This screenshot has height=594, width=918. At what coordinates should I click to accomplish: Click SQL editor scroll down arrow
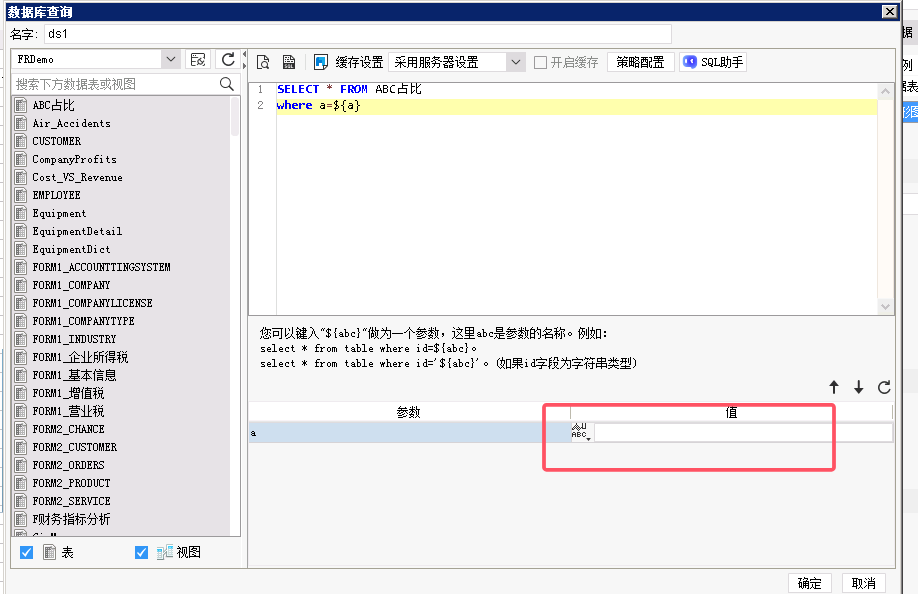pos(885,306)
